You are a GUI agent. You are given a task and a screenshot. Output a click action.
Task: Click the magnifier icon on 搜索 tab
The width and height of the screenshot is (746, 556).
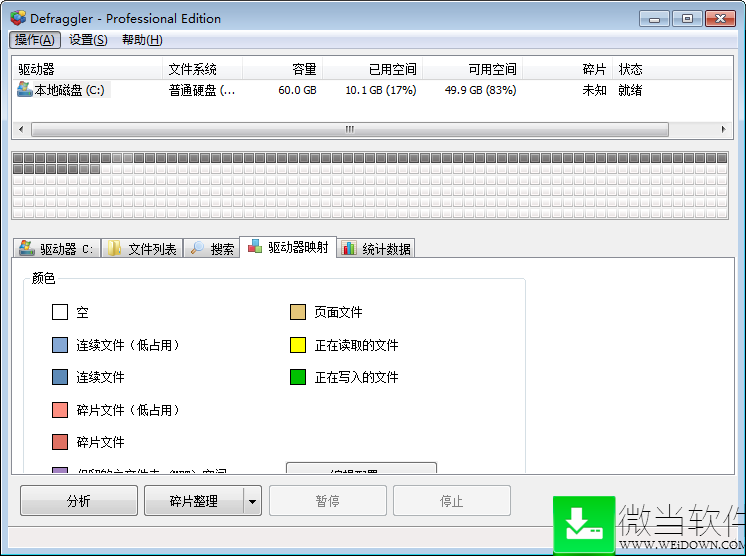(197, 247)
